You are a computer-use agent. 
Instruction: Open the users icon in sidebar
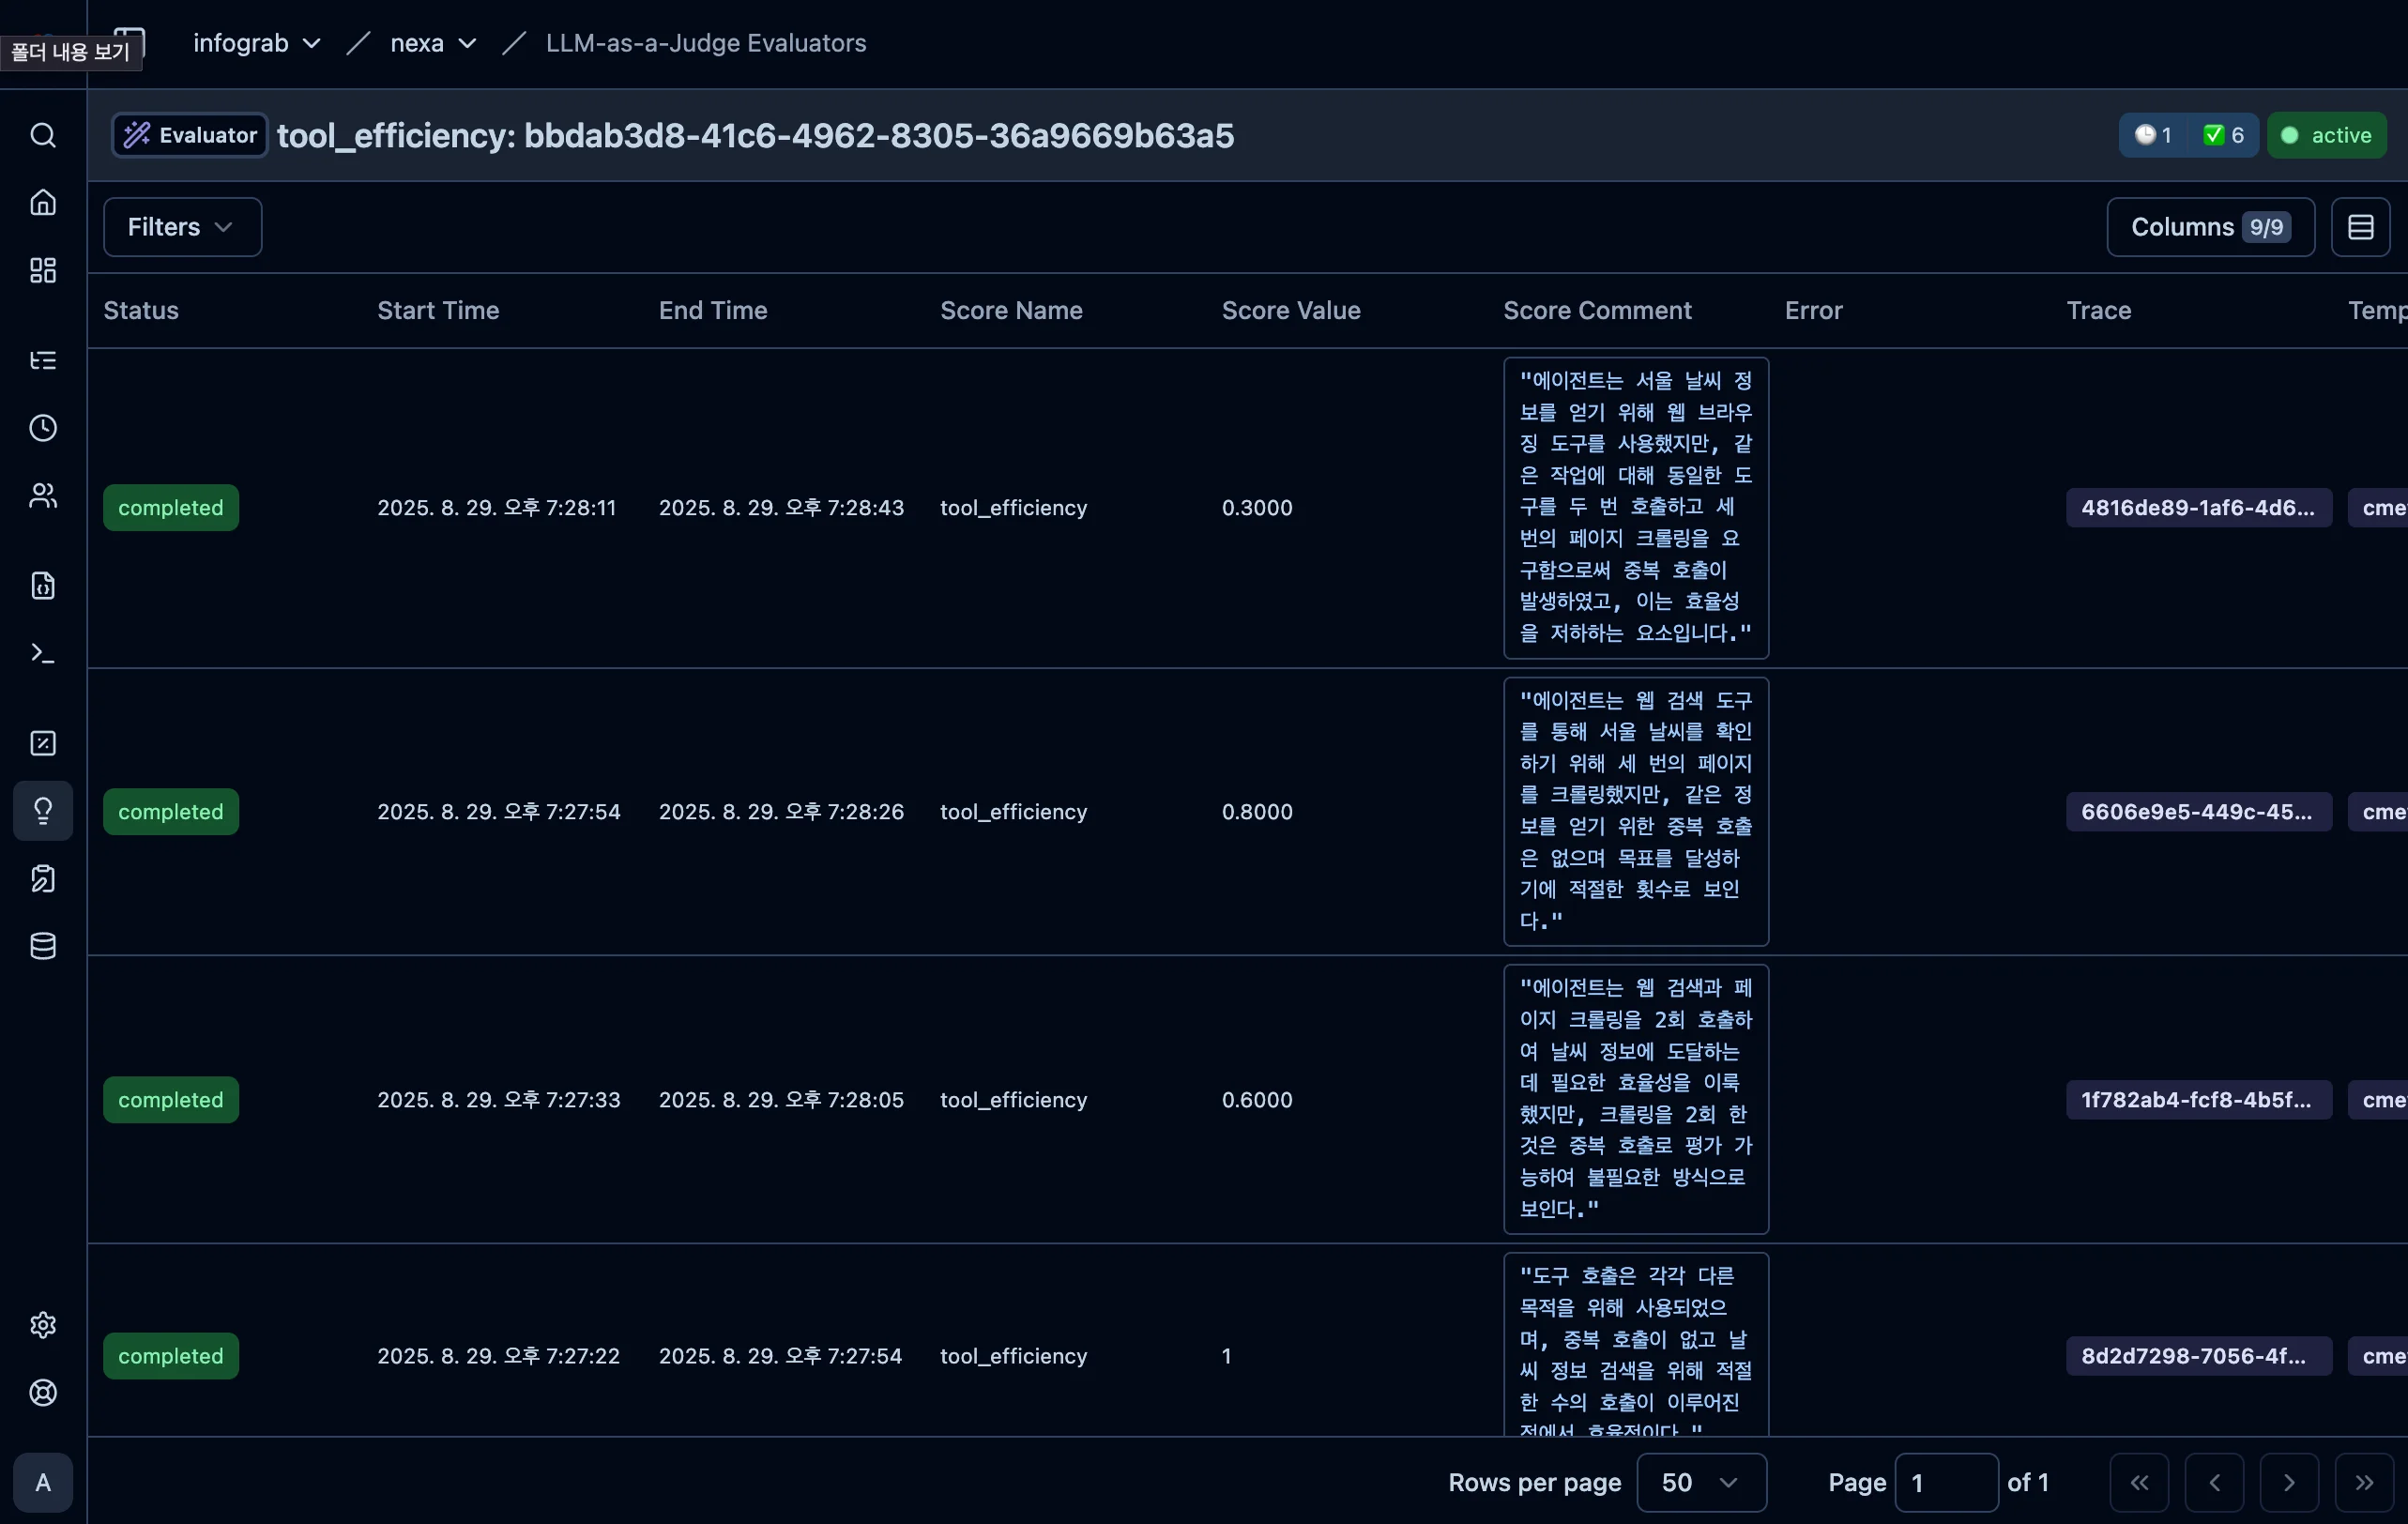[x=43, y=496]
